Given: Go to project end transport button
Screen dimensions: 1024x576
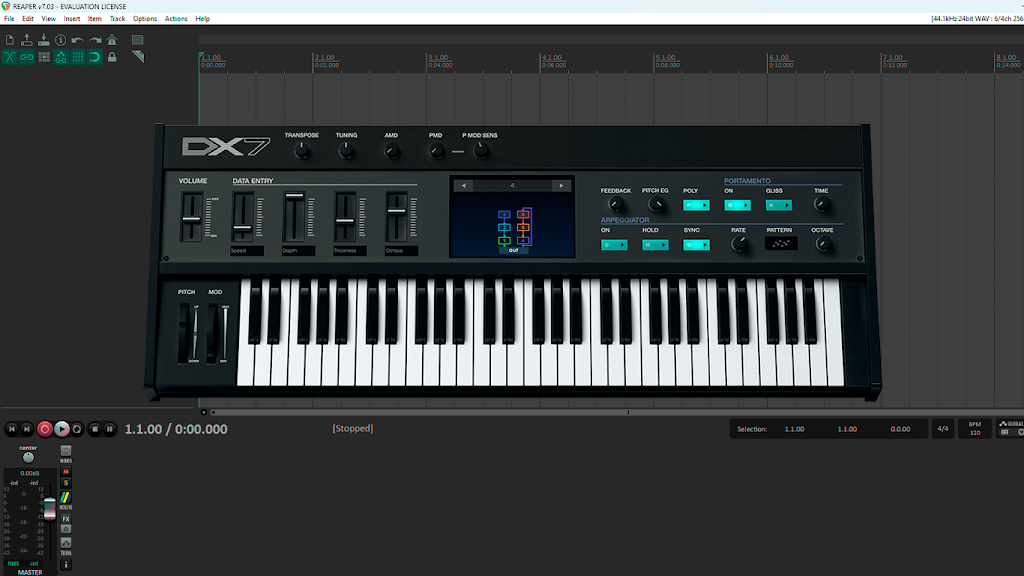Looking at the screenshot, I should [27, 429].
